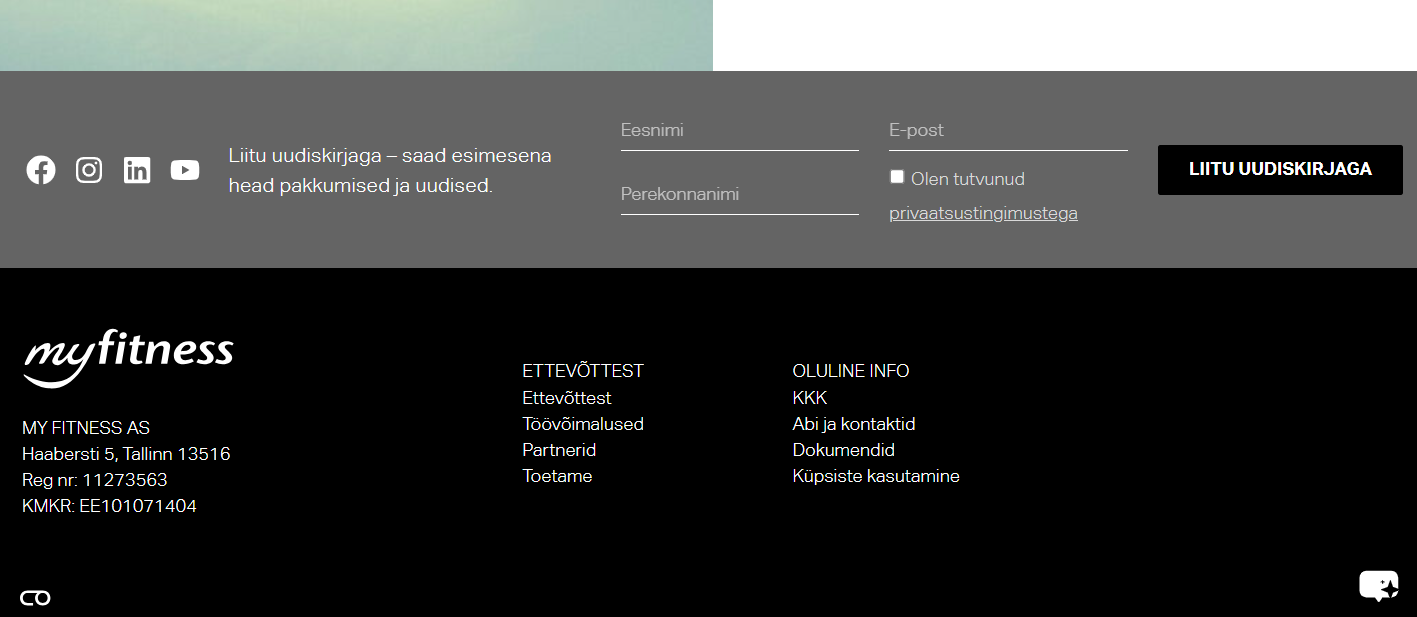Viewport: 1417px width, 617px height.
Task: Open the Partnerid link
Action: pyautogui.click(x=559, y=450)
